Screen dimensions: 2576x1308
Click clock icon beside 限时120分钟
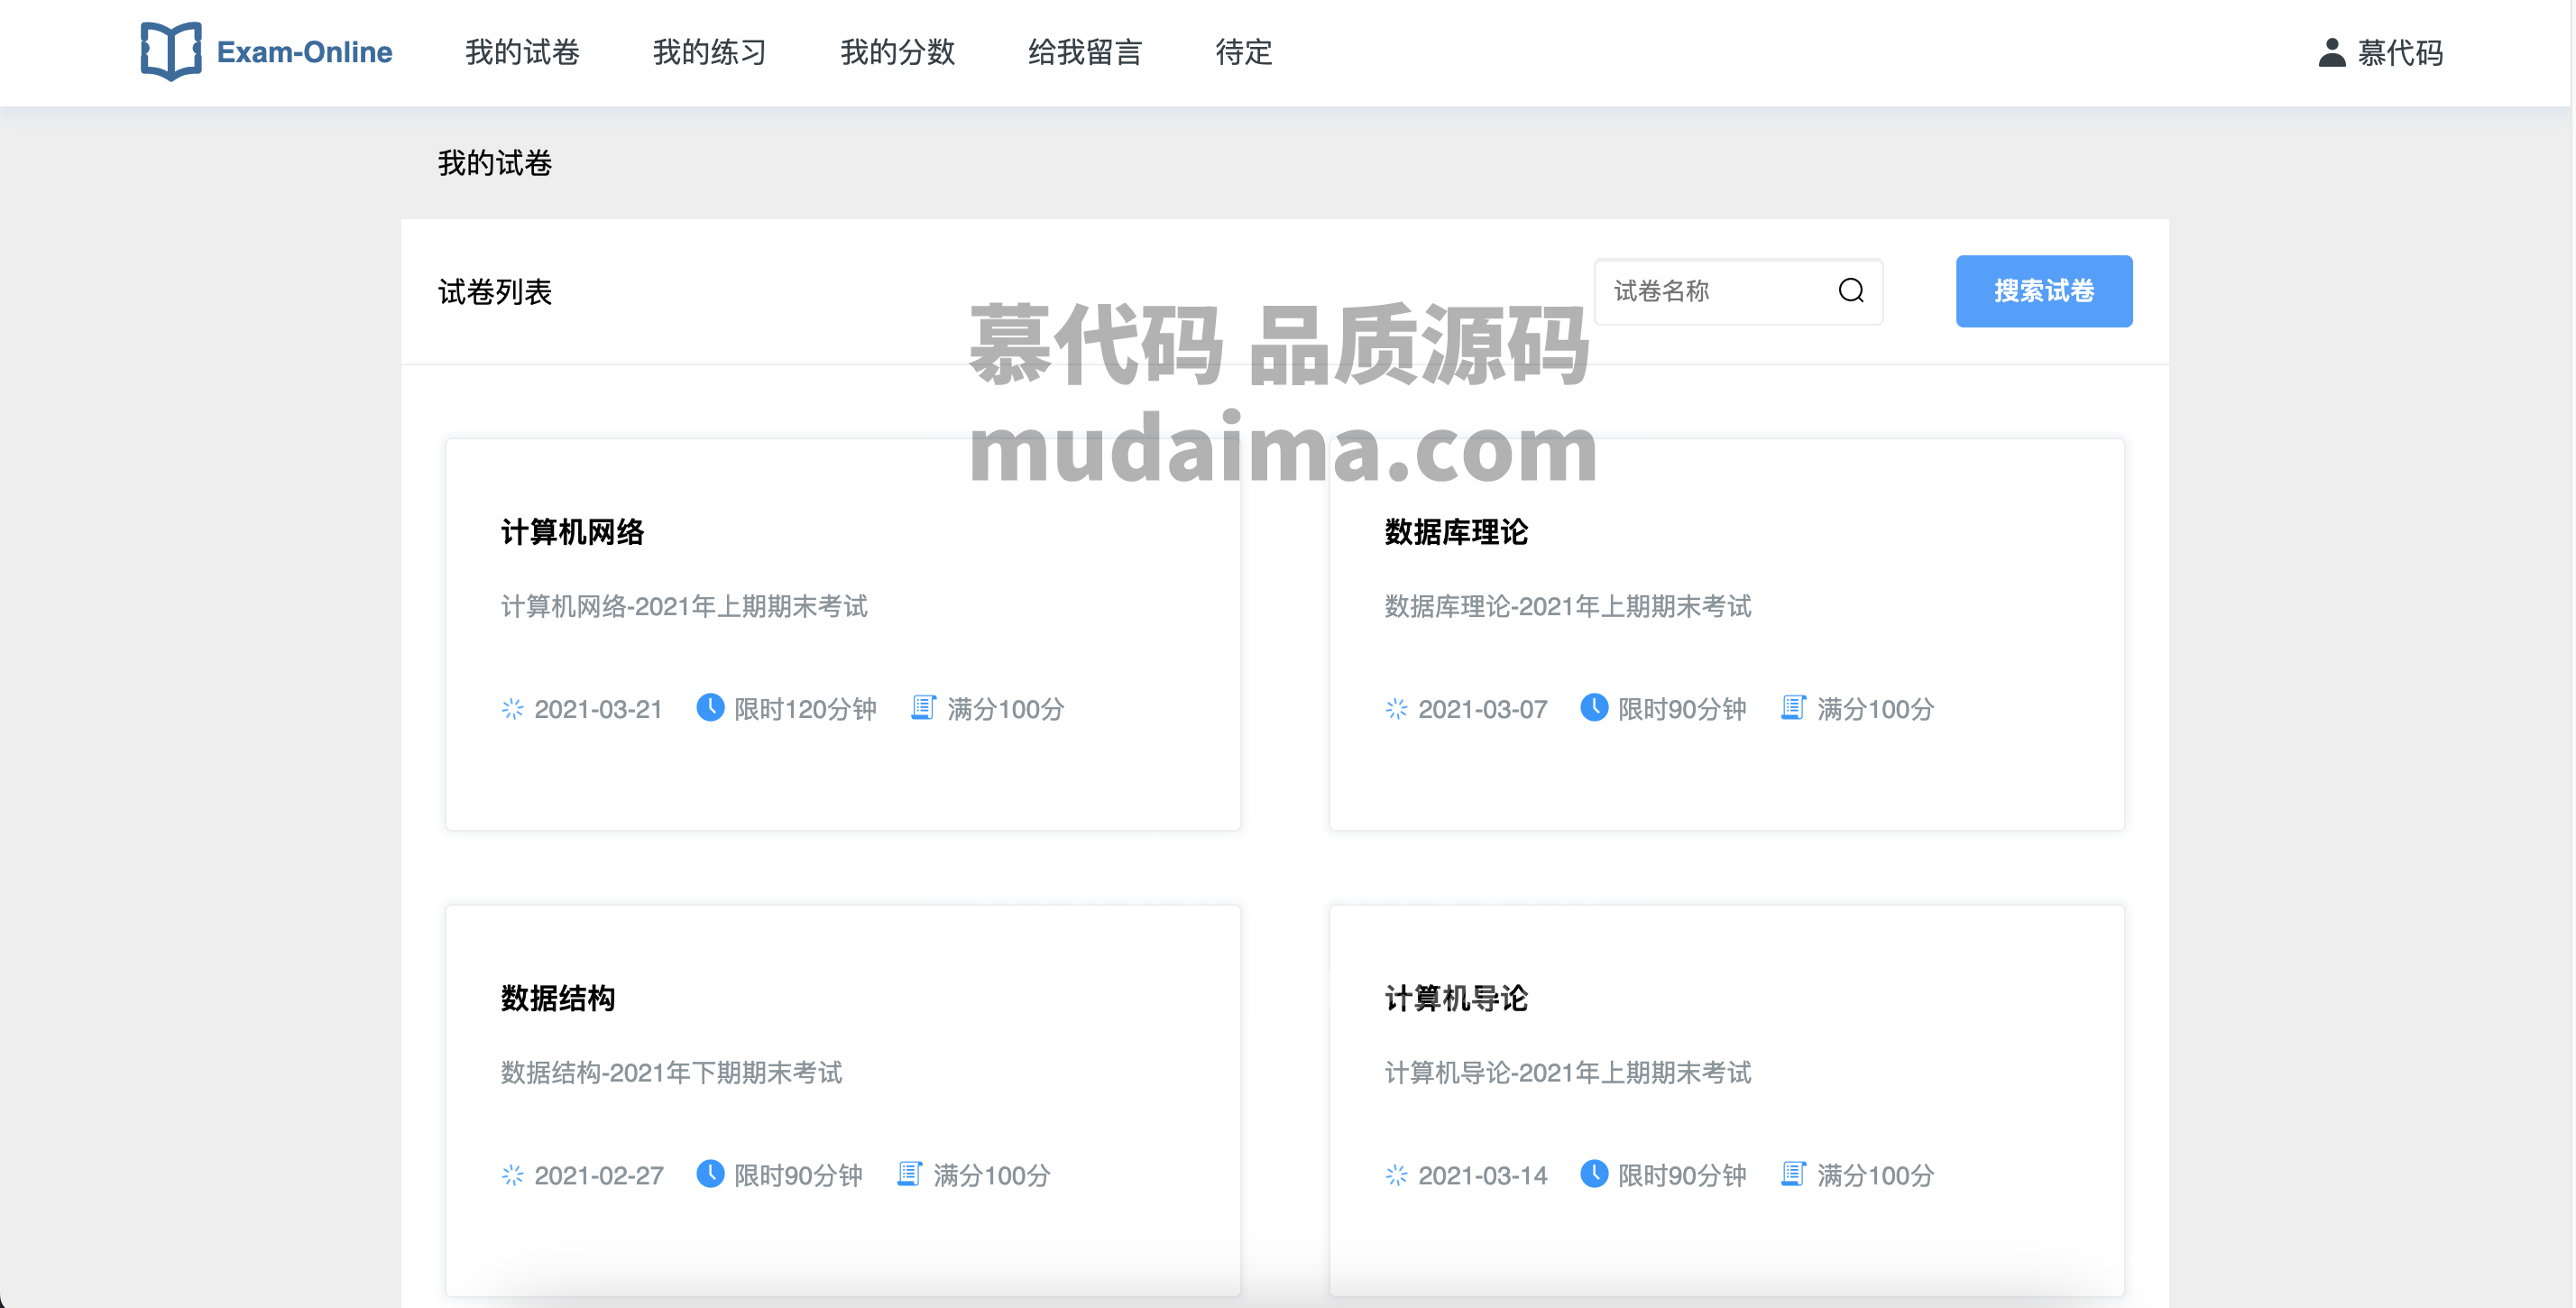710,708
